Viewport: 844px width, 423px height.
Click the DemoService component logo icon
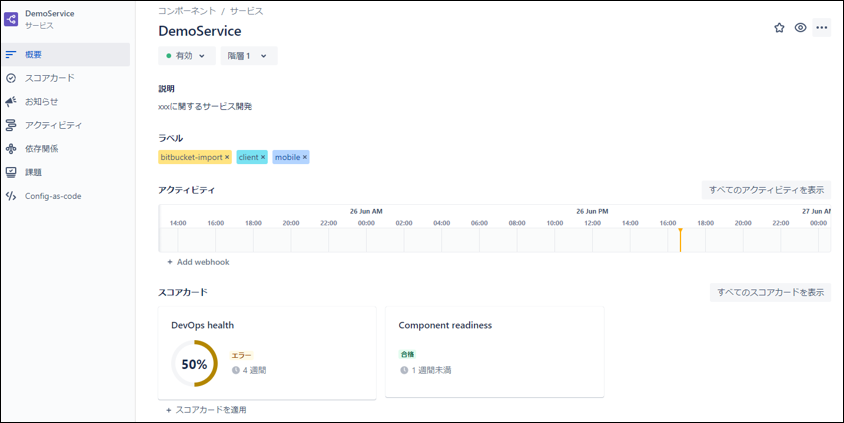(x=11, y=19)
